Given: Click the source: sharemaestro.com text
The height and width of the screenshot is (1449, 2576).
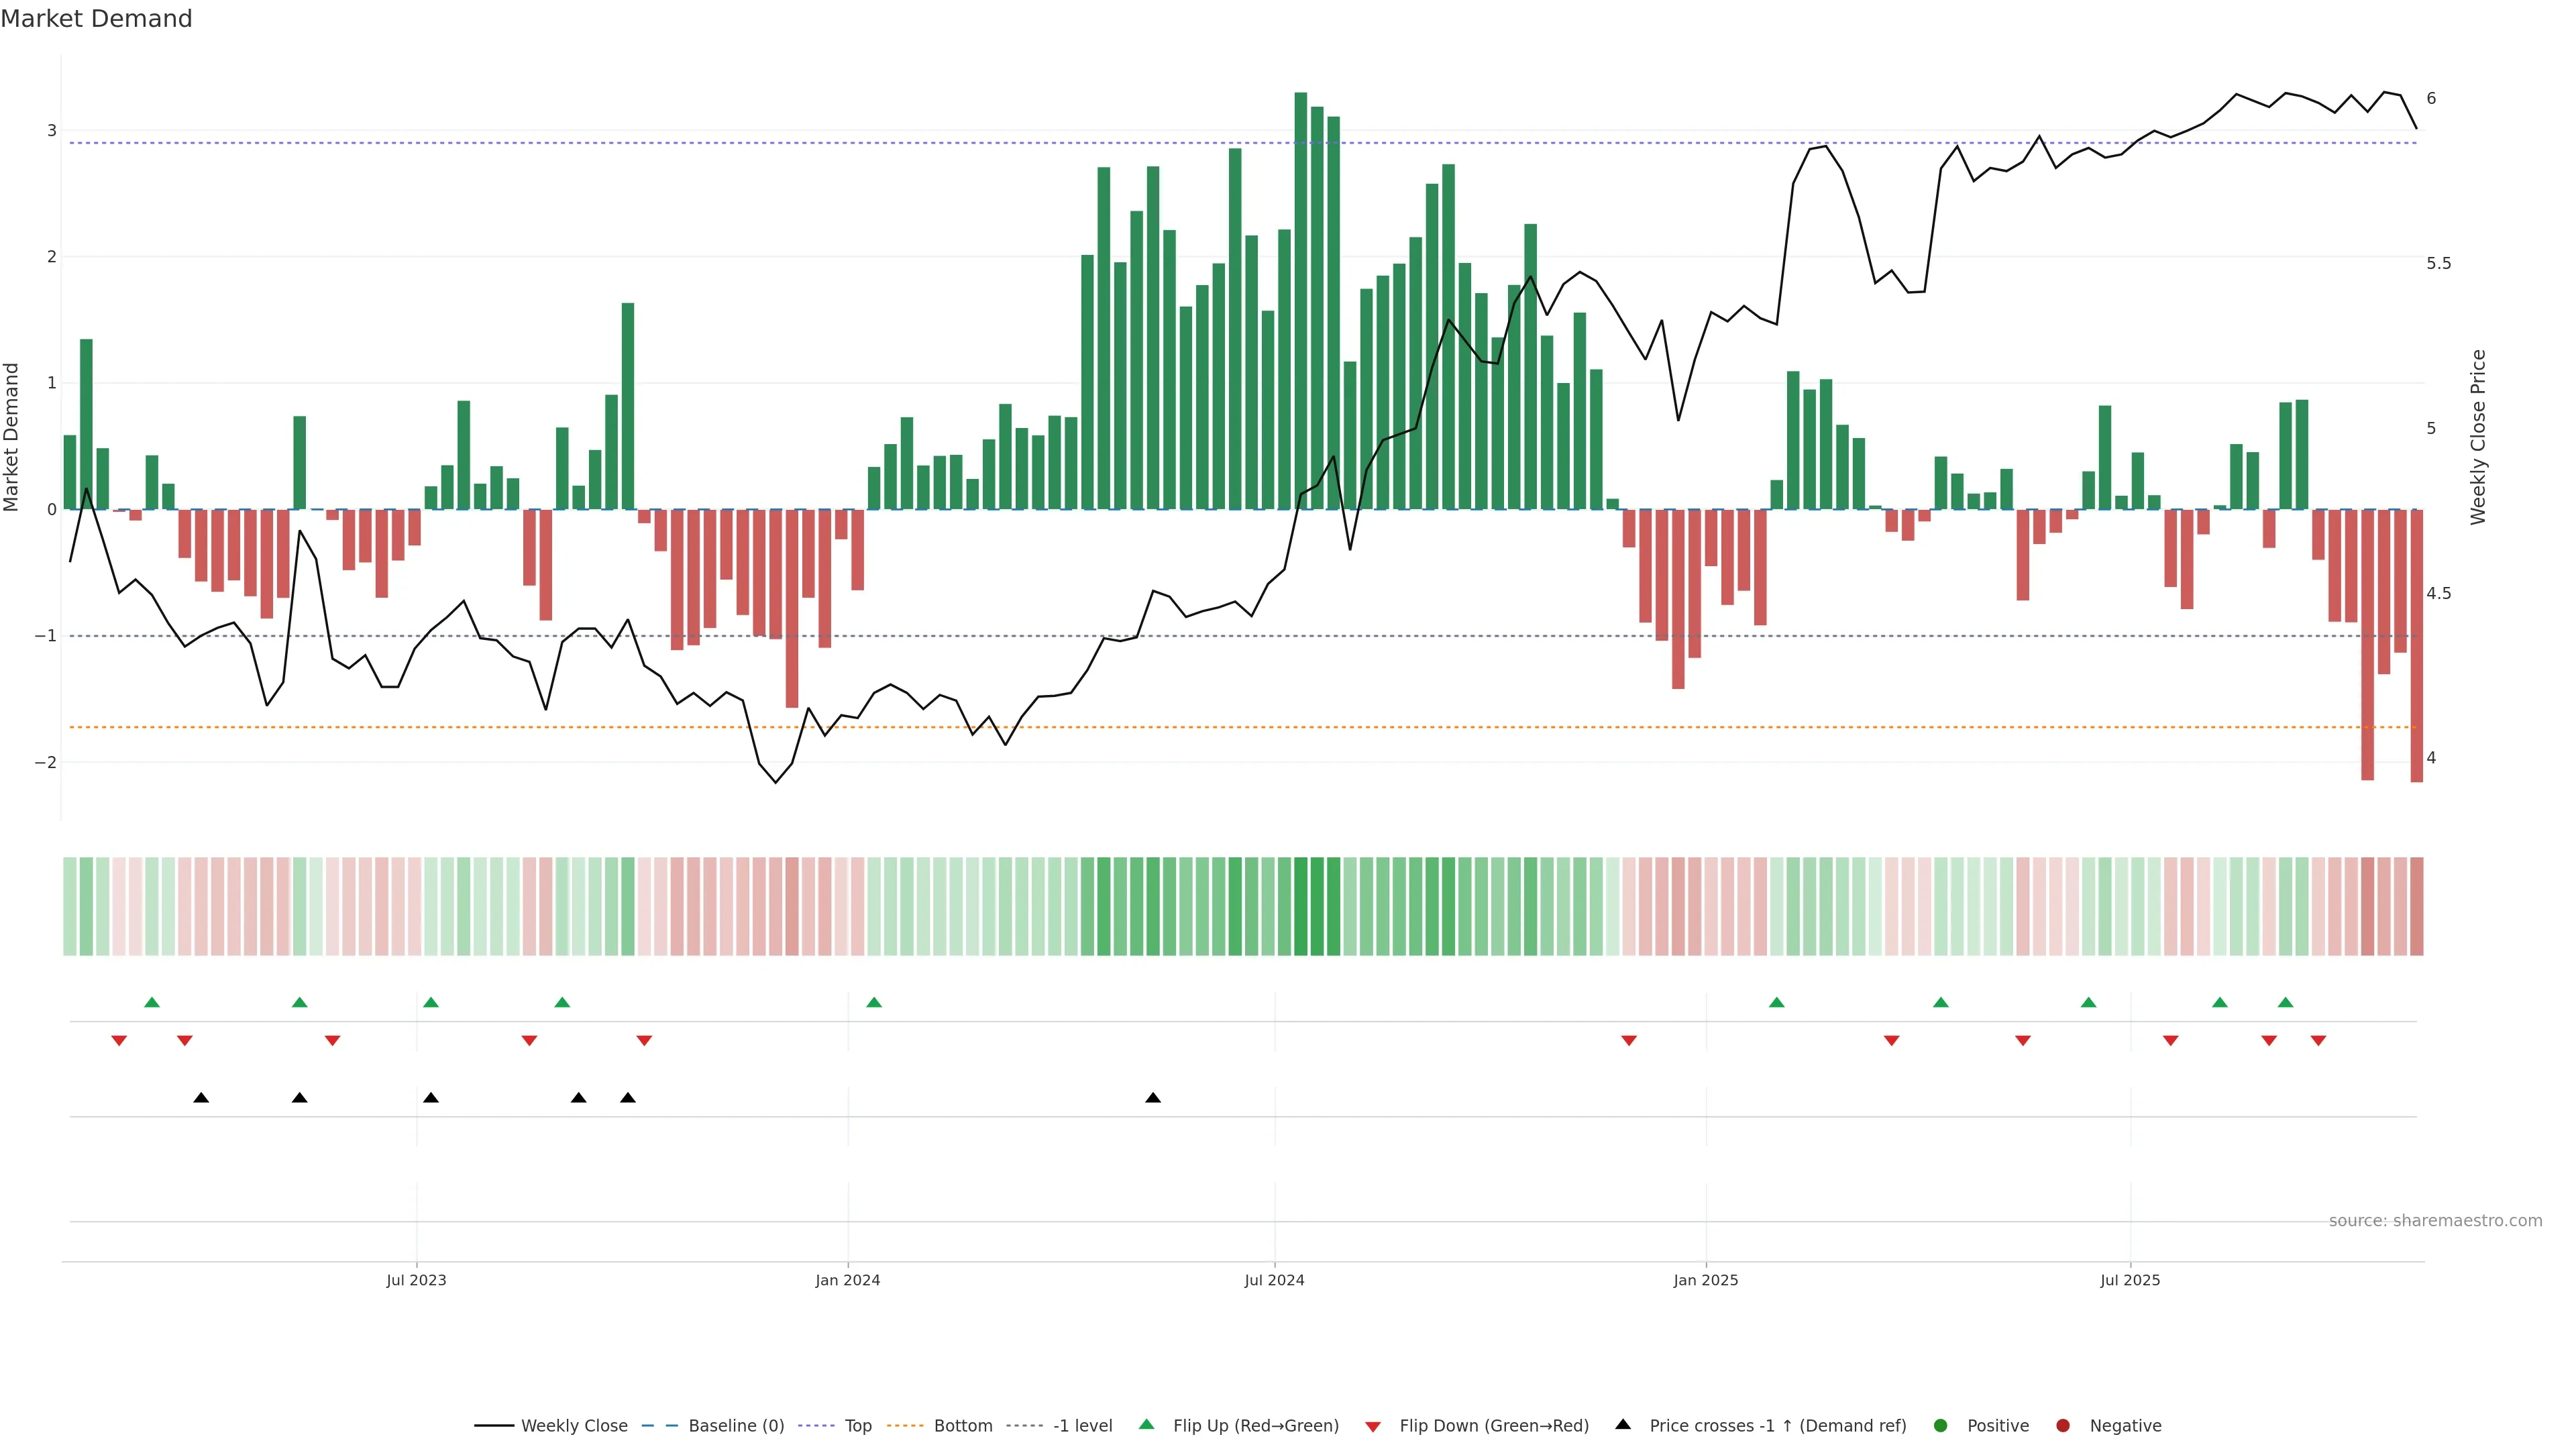Looking at the screenshot, I should click(2435, 1220).
